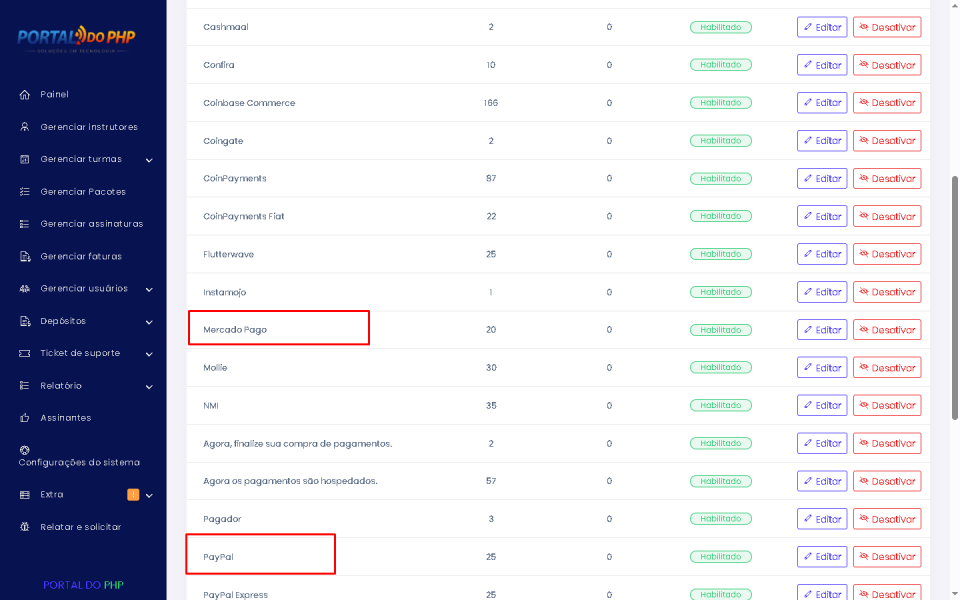Click the Depósitos icon in sidebar

point(24,321)
